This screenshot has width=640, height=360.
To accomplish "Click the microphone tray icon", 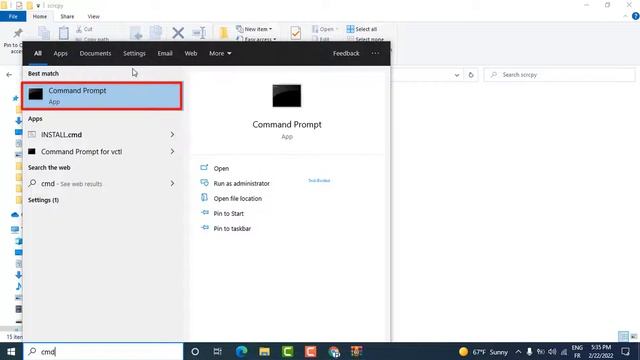I will pyautogui.click(x=529, y=352).
